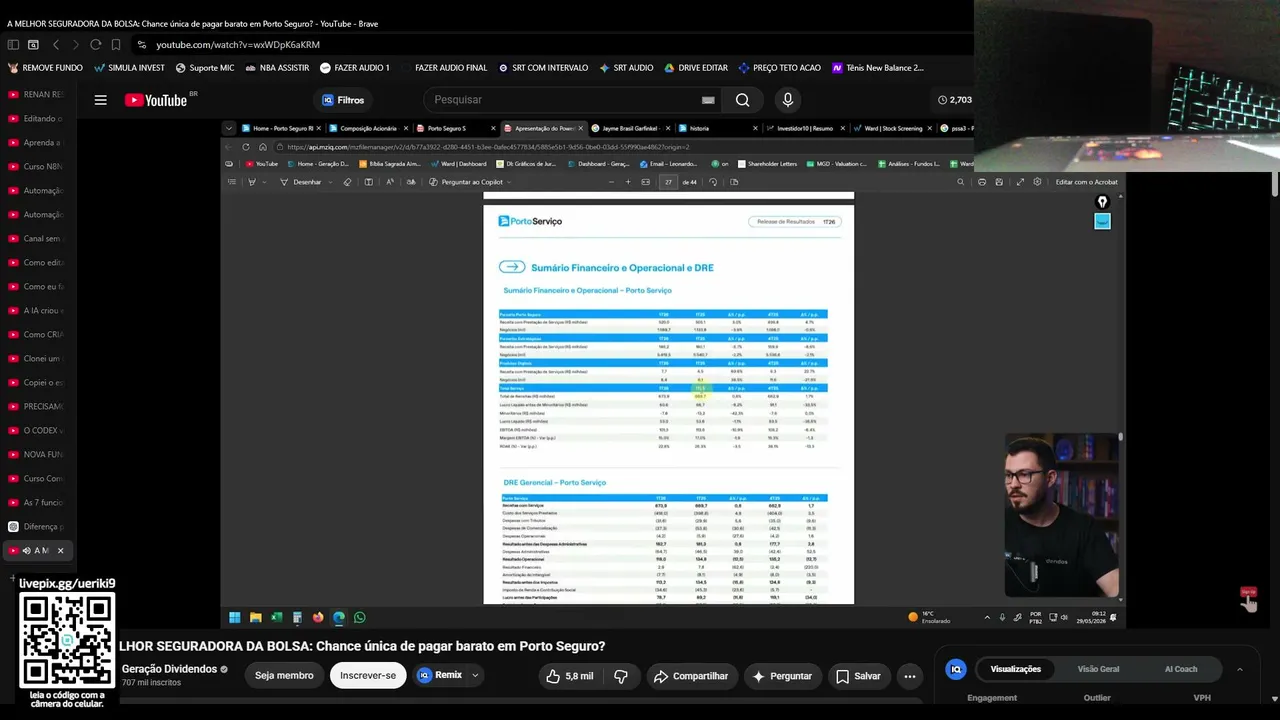
Task: Go back using the browser back arrow
Action: point(56,45)
